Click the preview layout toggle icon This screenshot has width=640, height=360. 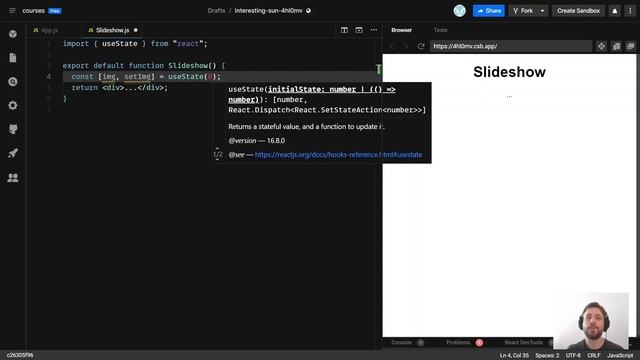coord(359,30)
